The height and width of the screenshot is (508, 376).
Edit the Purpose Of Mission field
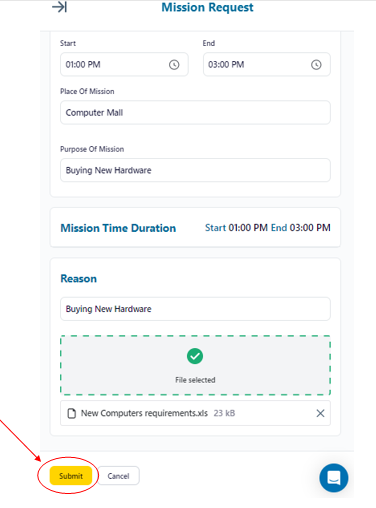[x=195, y=170]
